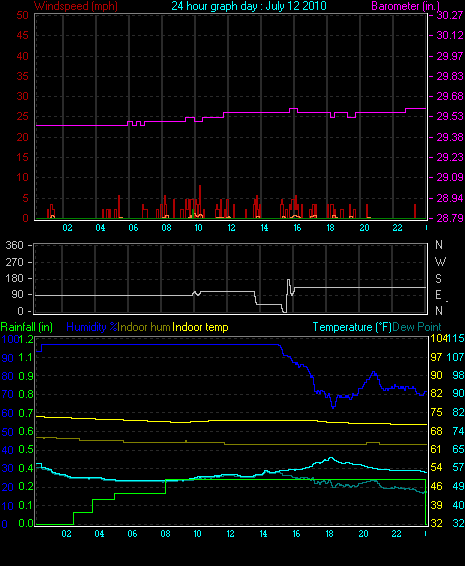Click the 104 indoor temp scale value

click(438, 338)
